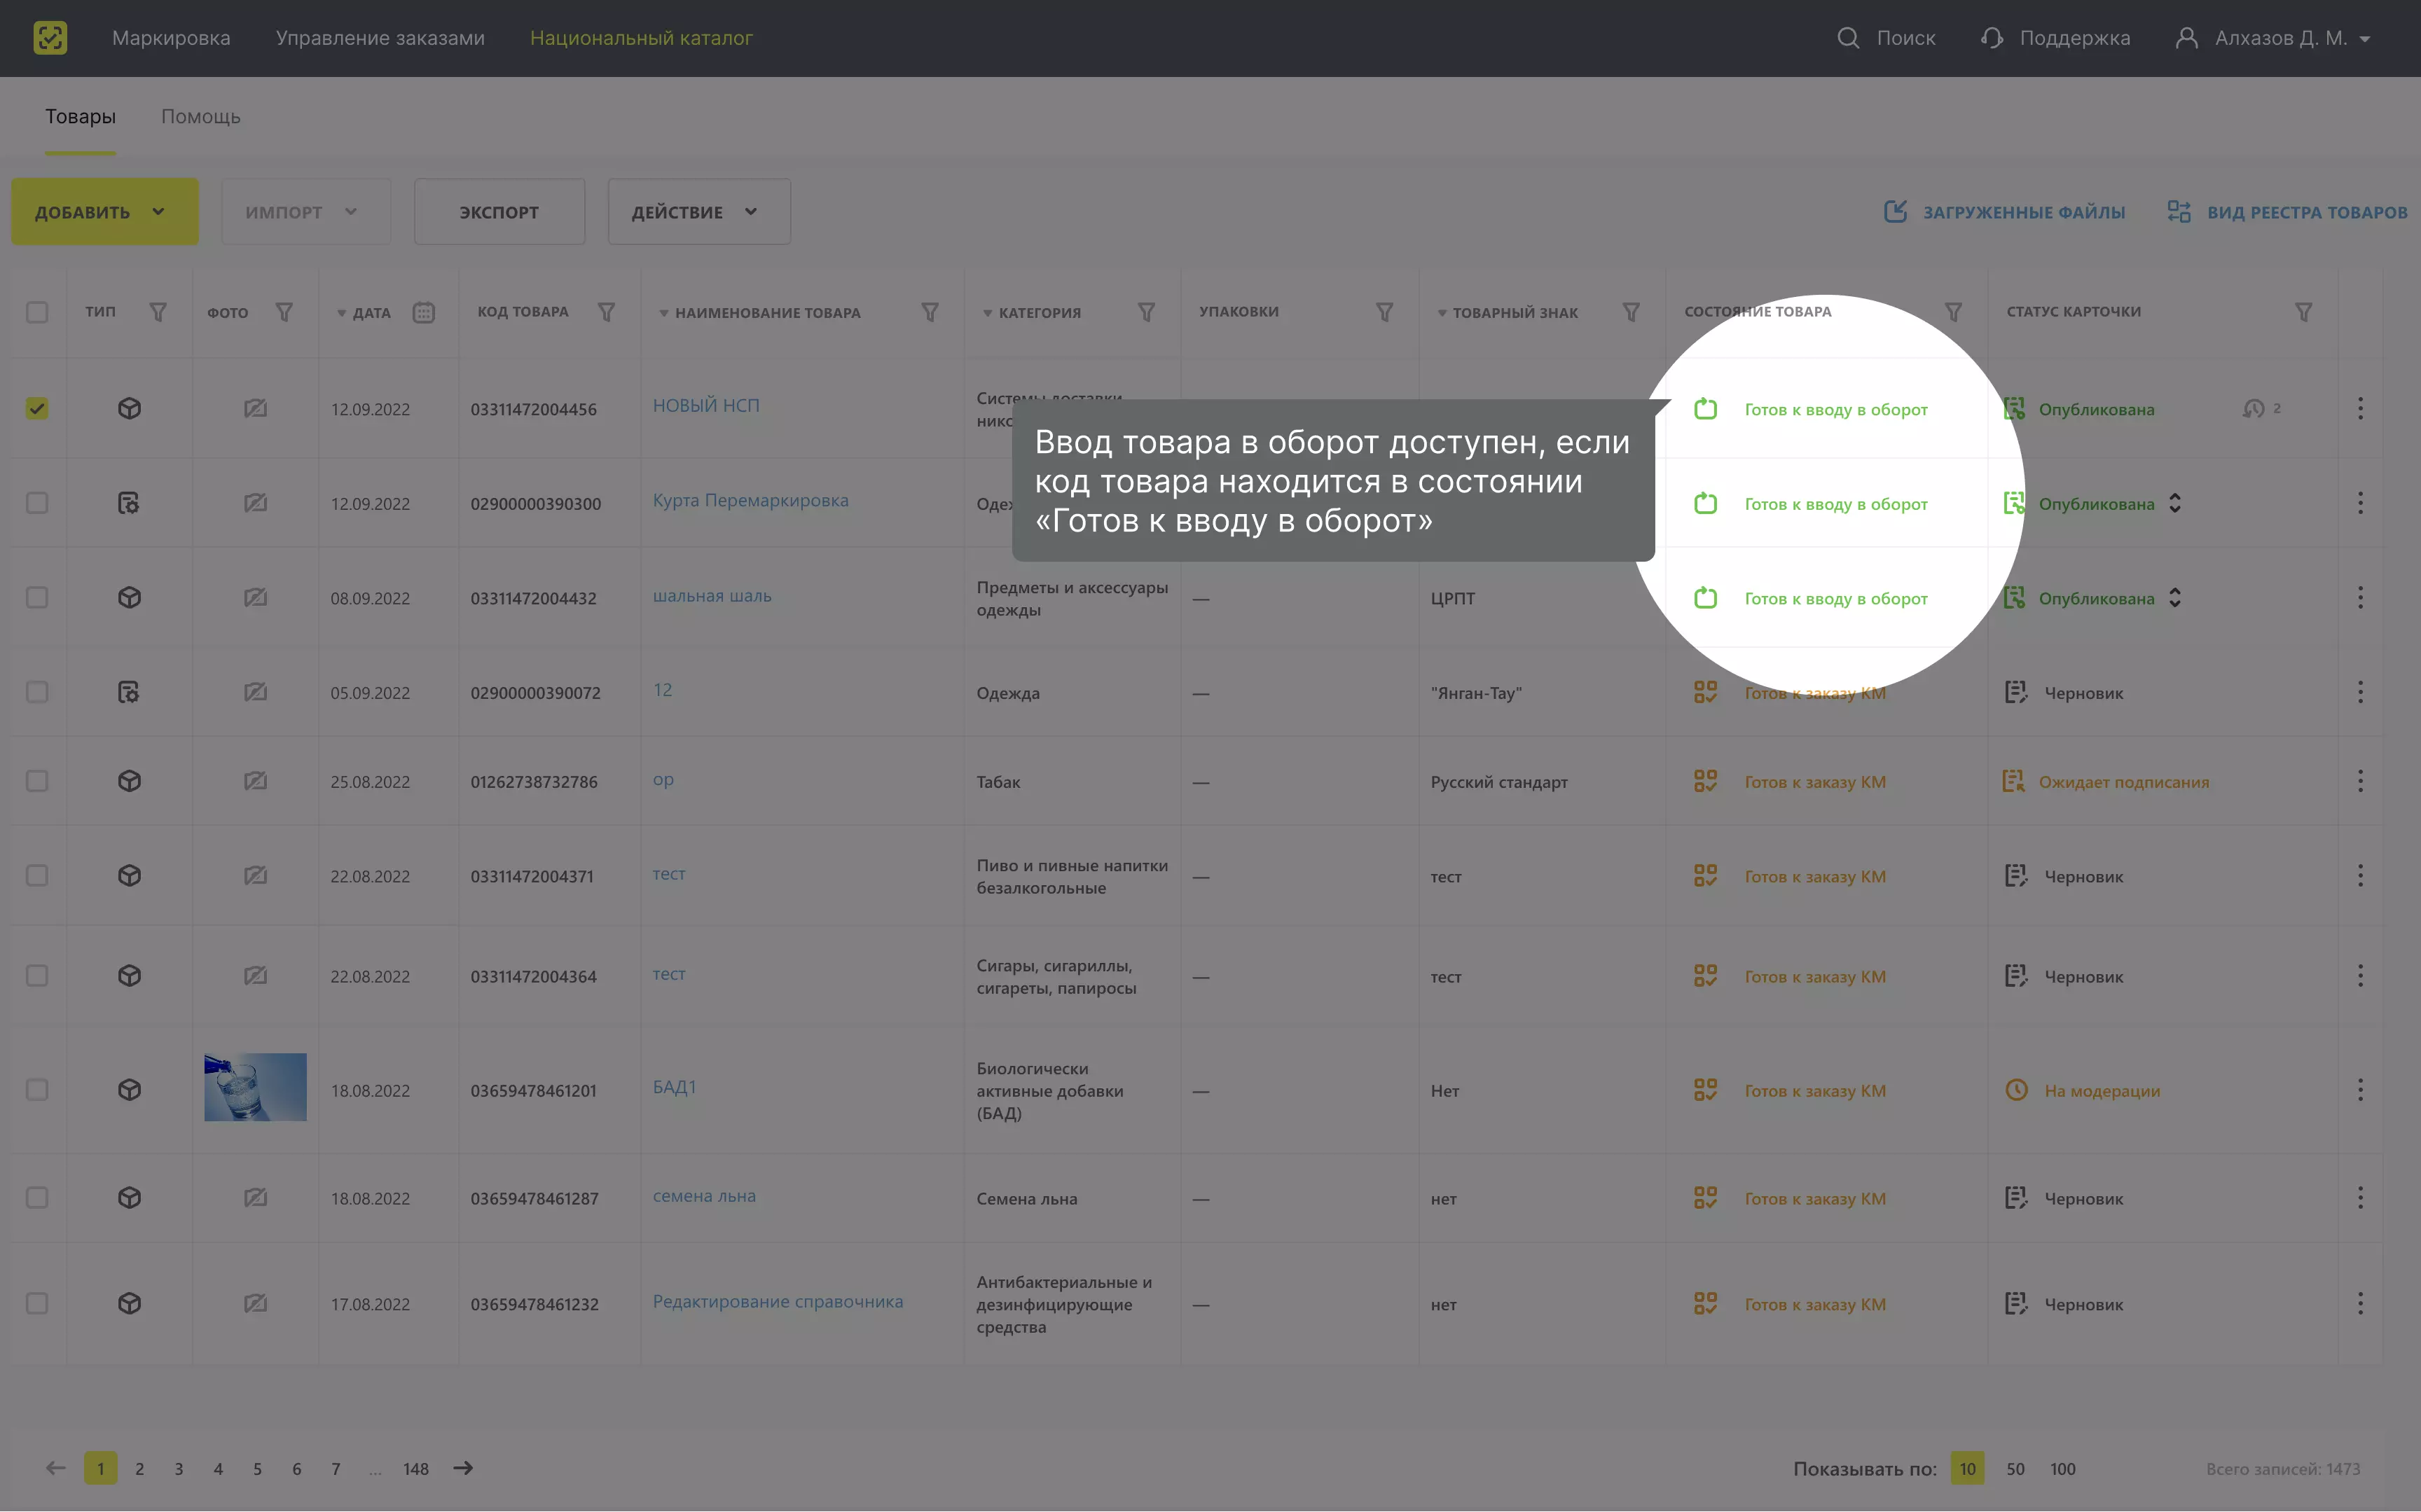Viewport: 2421px width, 1512px height.
Task: Go to previous page with left arrow
Action: pos(56,1468)
